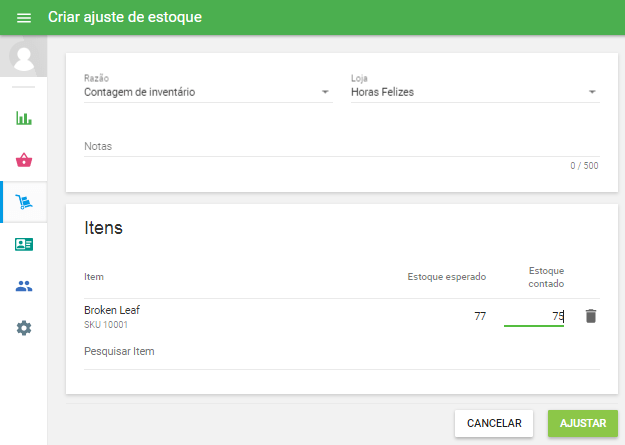Delete the Broken Leaf item row
The width and height of the screenshot is (625, 445).
[591, 316]
